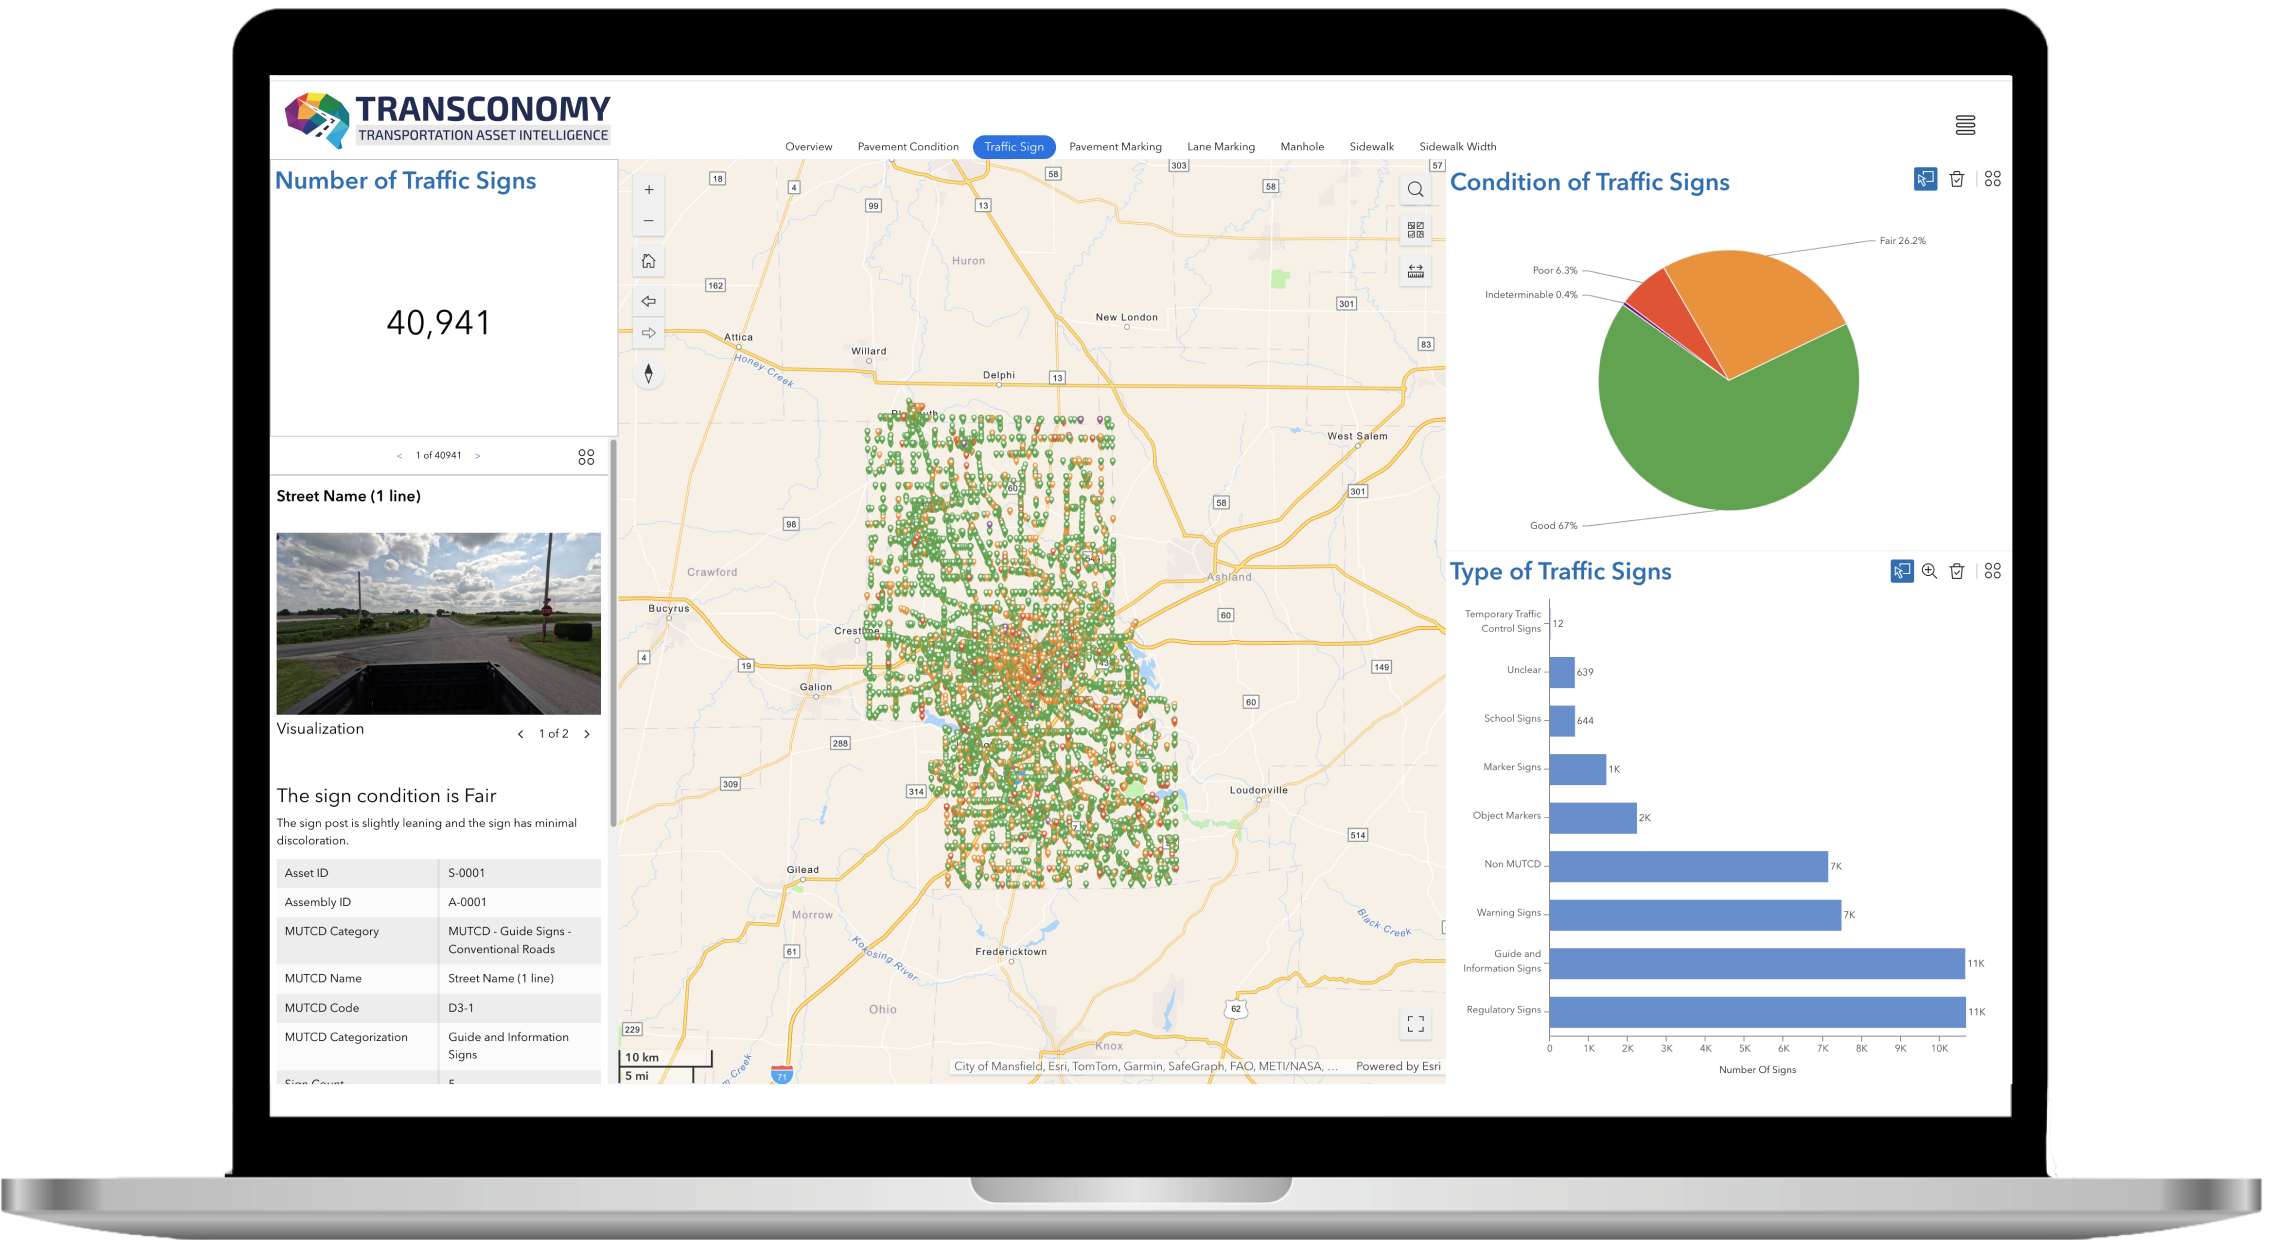
Task: Toggle selection mode on Condition of Traffic Signs
Action: (x=1924, y=178)
